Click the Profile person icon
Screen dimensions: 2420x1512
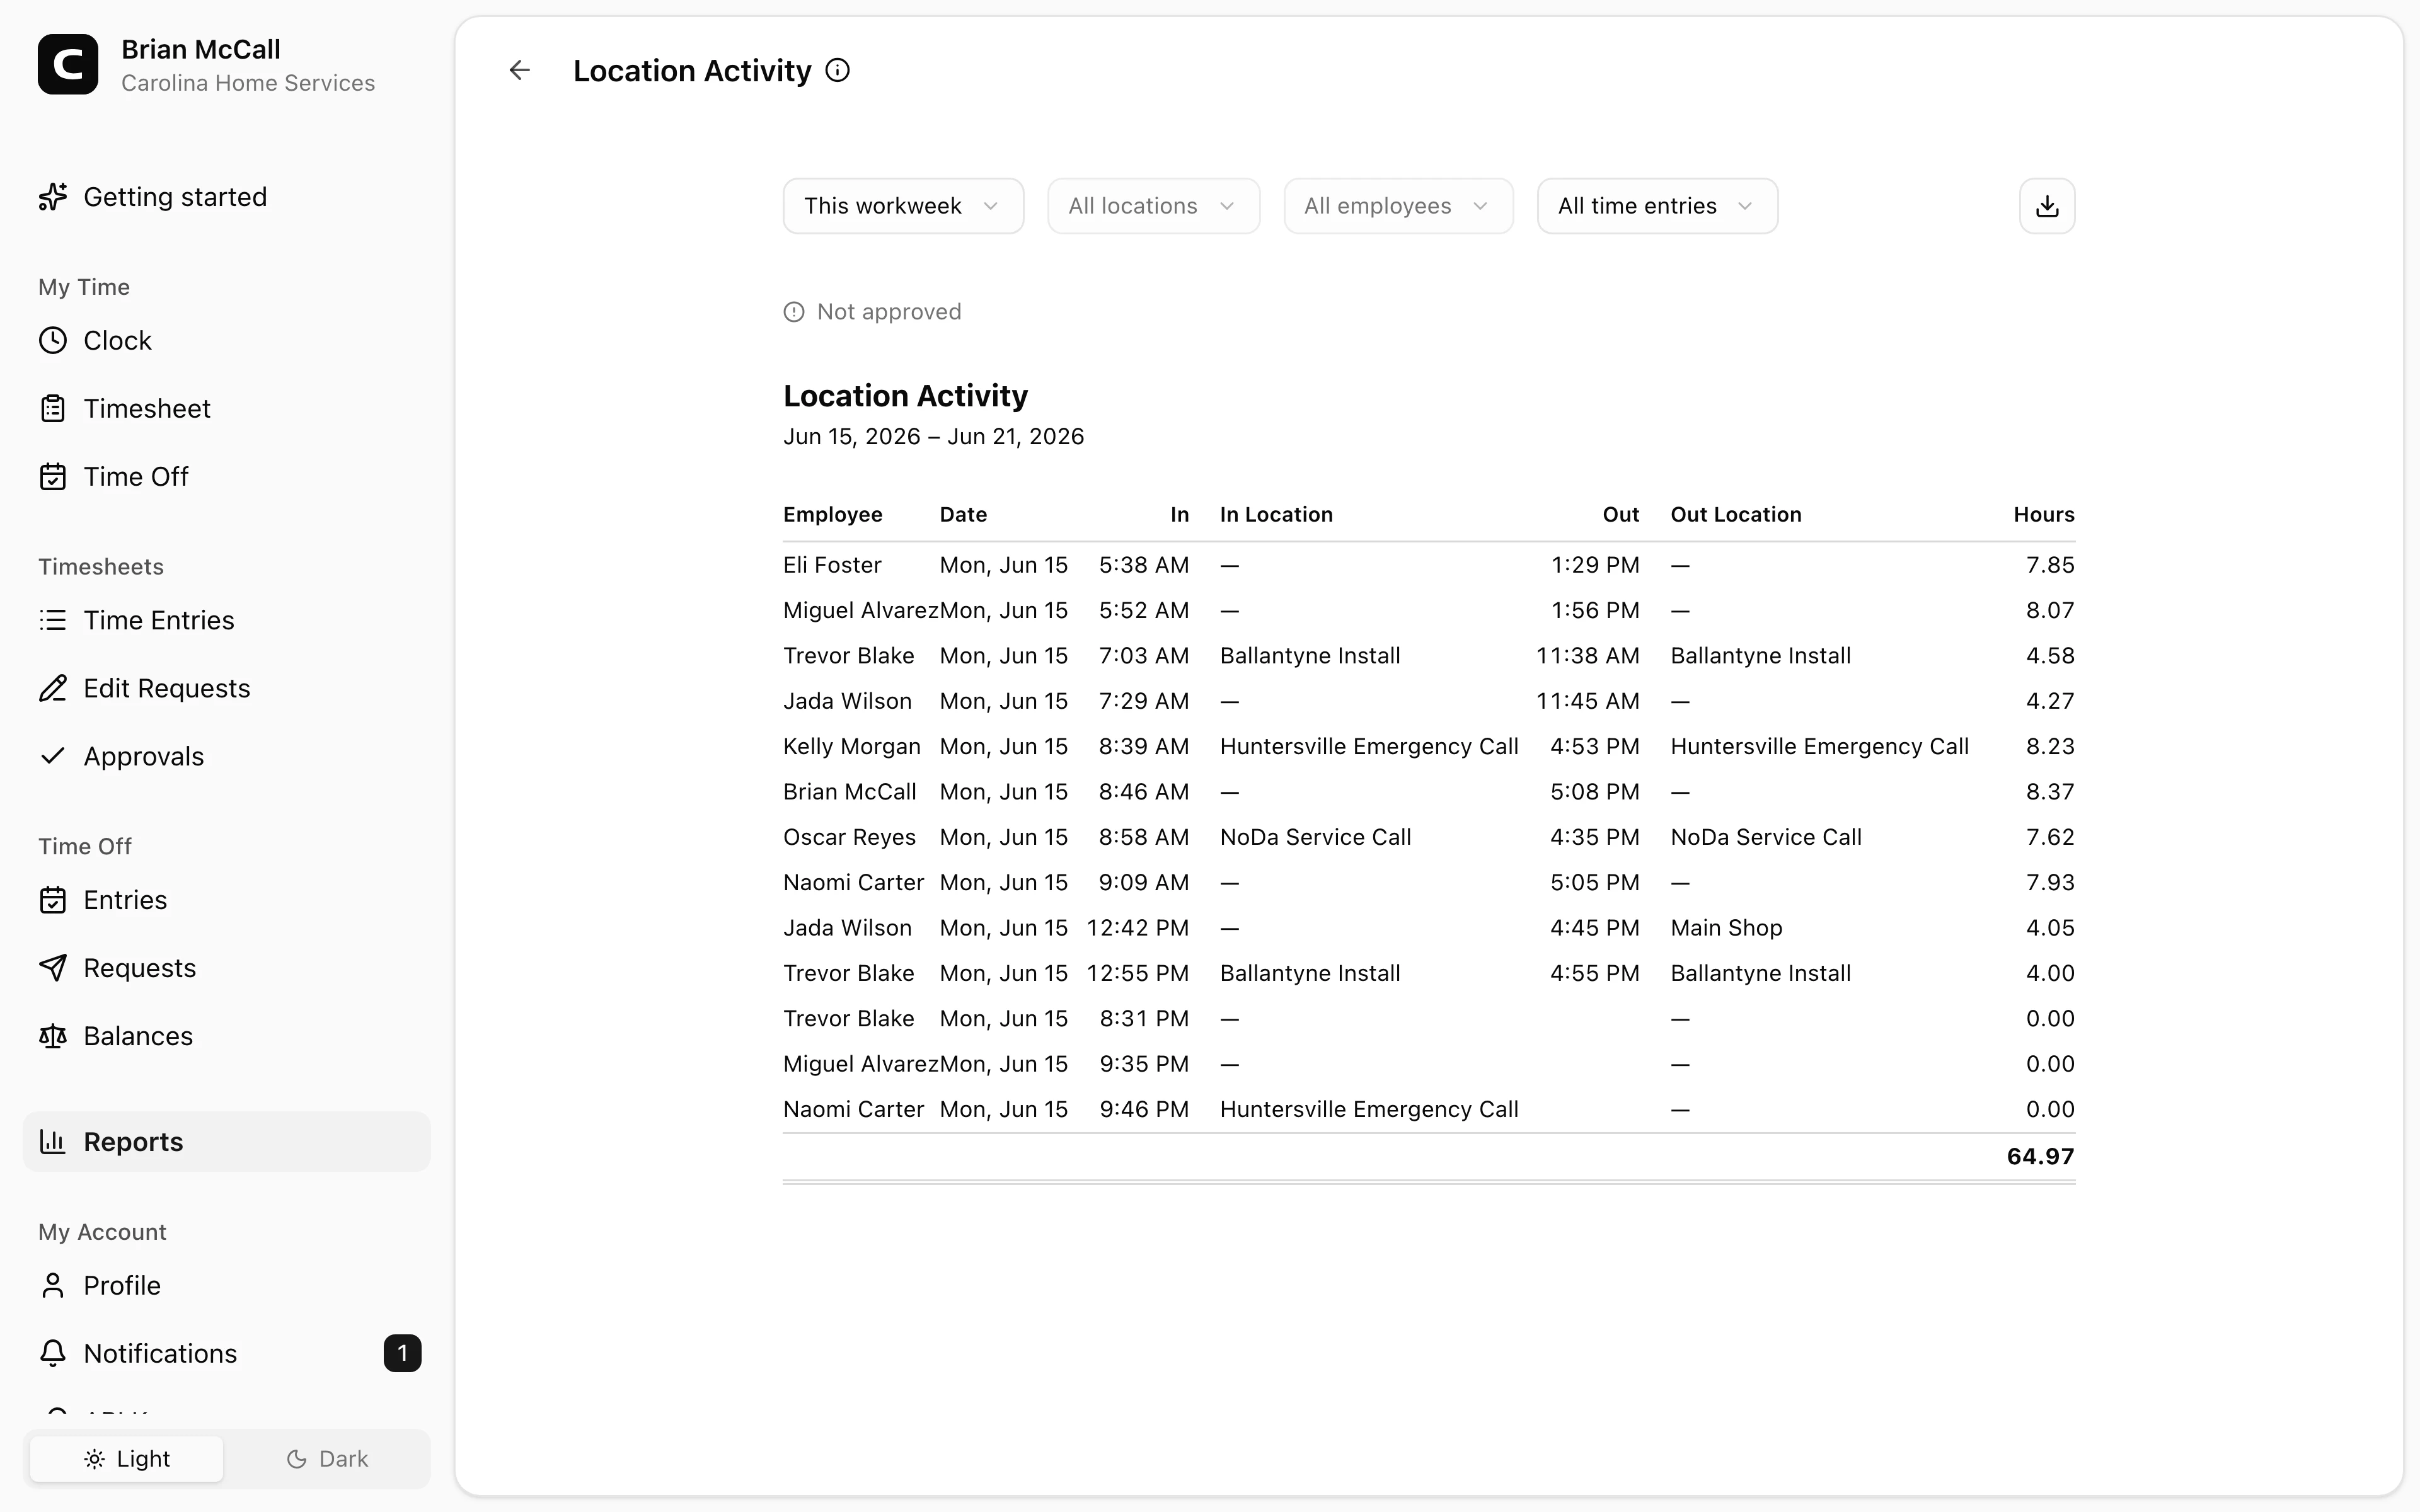[x=53, y=1286]
